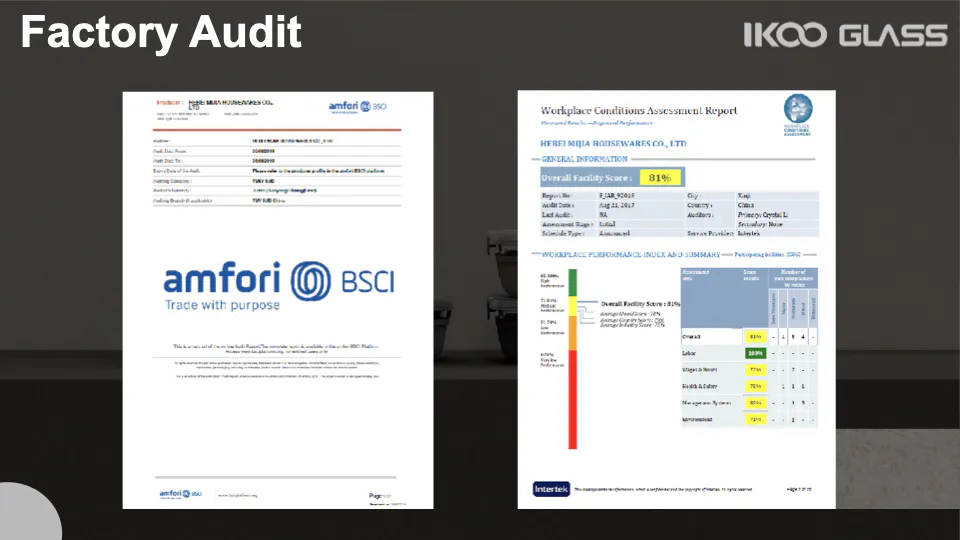Click the GENERAL INFORMATION section heading

tap(584, 159)
